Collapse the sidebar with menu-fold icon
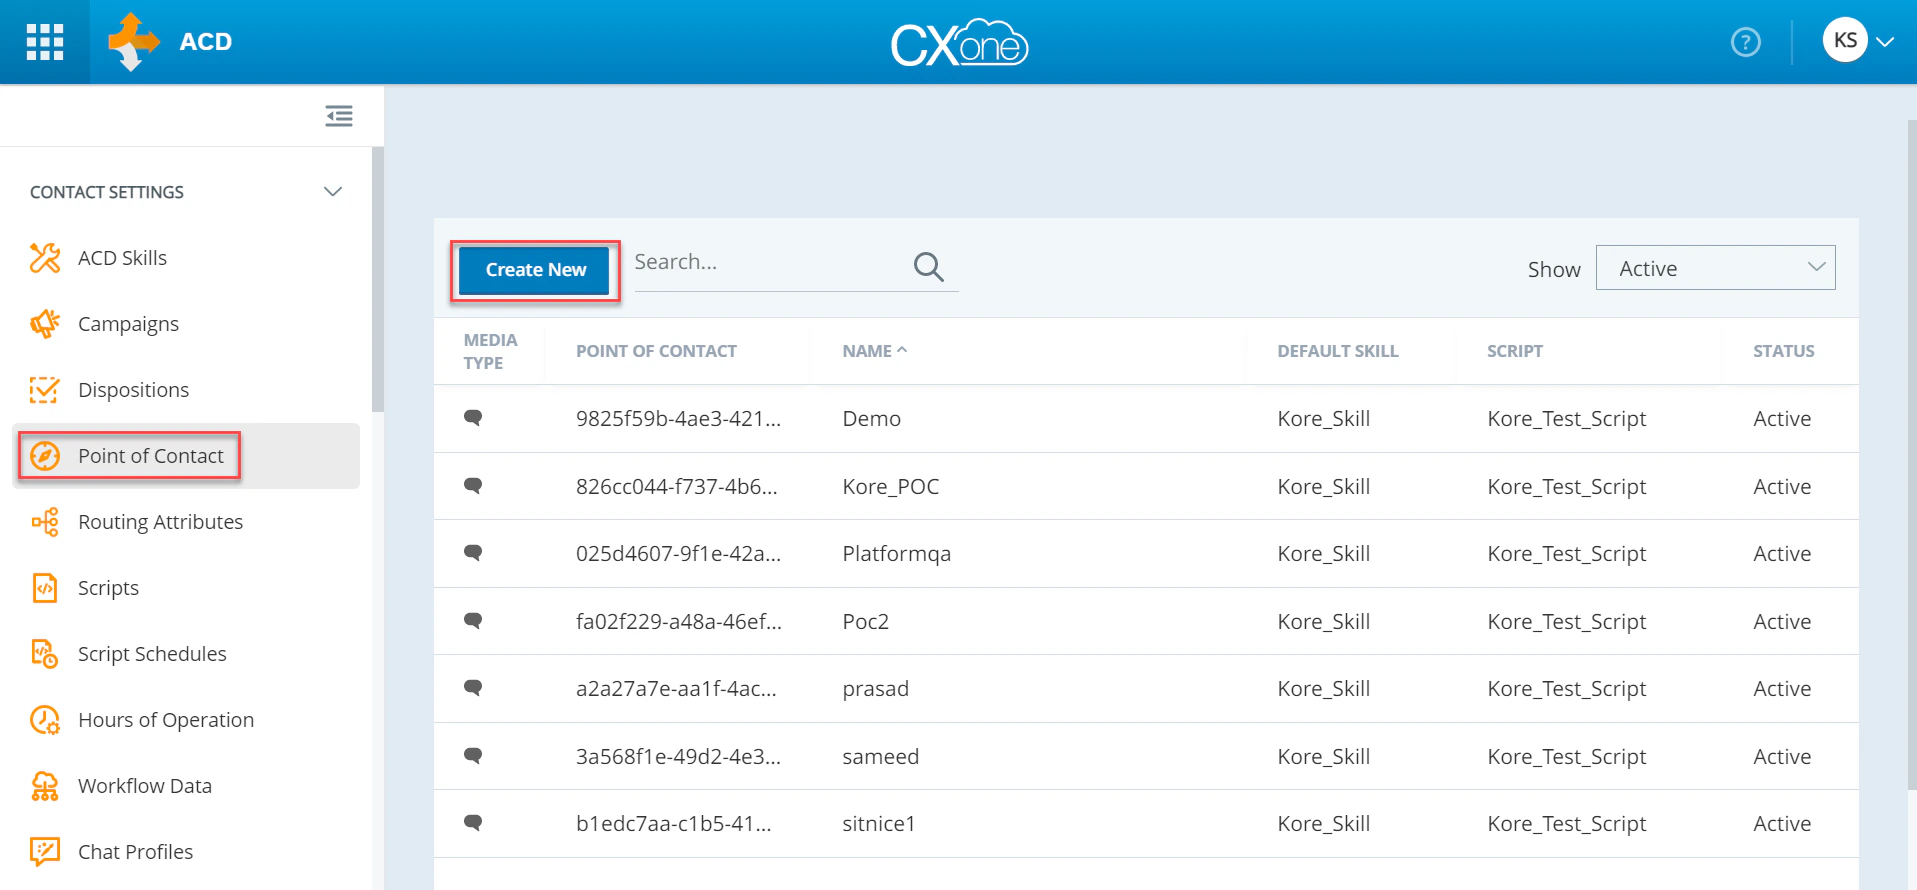 click(x=339, y=116)
